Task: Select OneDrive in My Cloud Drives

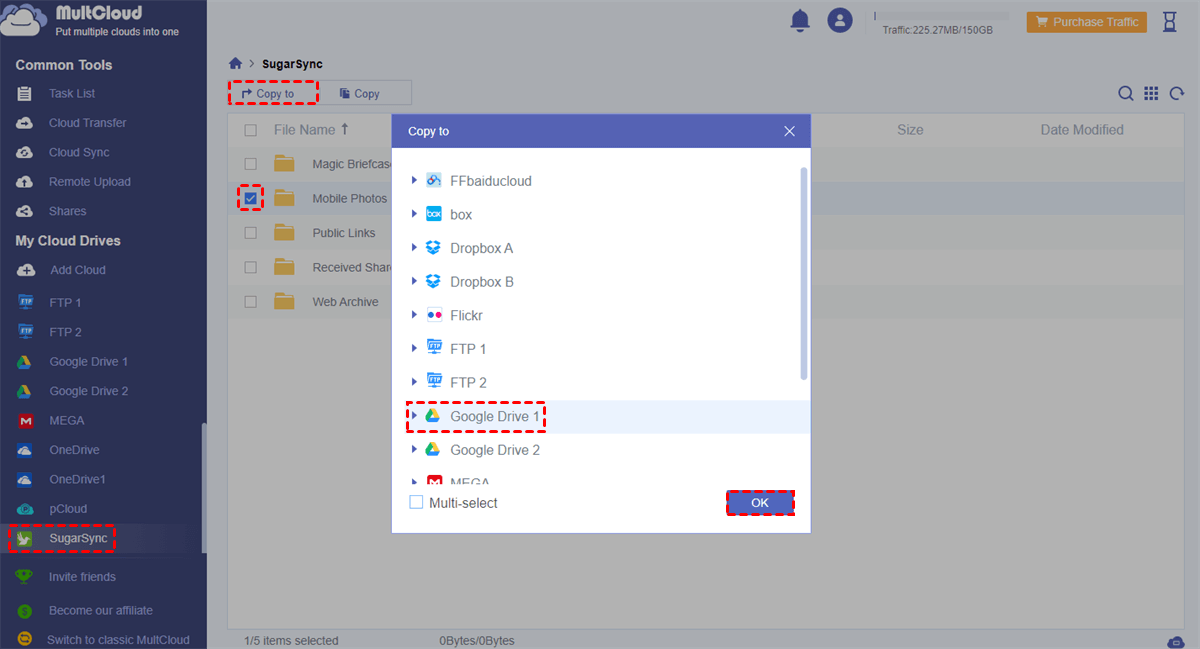Action: tap(74, 450)
